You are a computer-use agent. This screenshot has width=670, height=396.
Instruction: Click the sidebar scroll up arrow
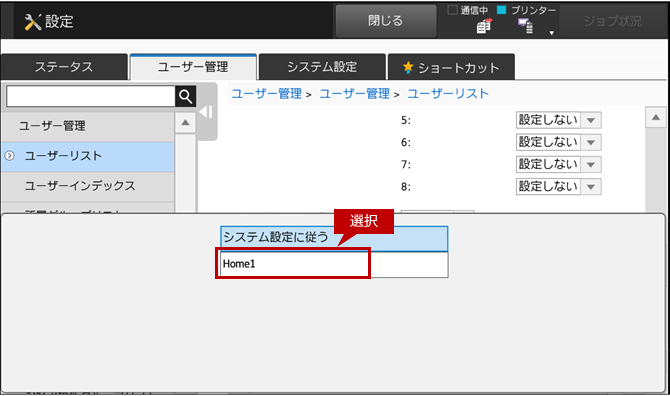click(x=185, y=123)
